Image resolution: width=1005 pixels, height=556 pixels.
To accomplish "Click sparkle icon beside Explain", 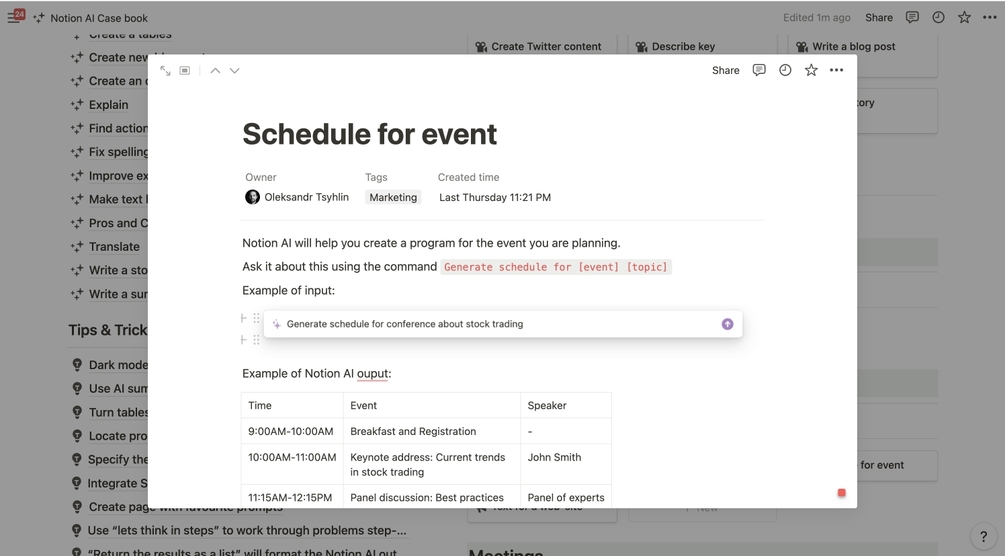I will pyautogui.click(x=77, y=105).
